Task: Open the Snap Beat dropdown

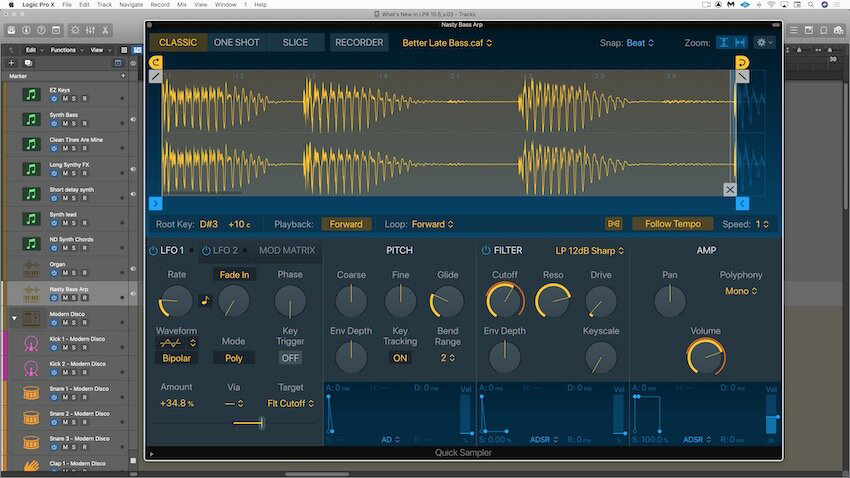Action: (x=640, y=43)
